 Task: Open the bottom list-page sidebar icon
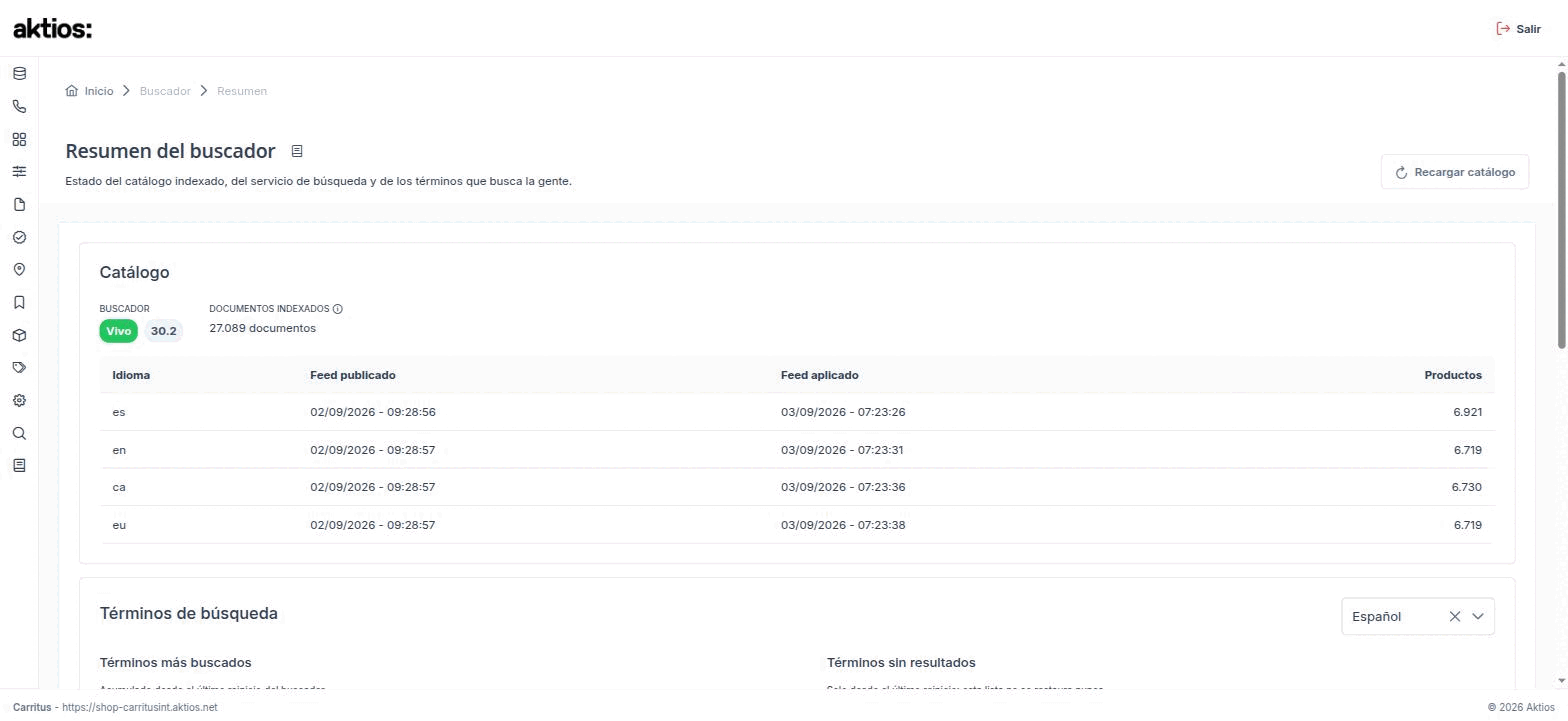[x=19, y=465]
